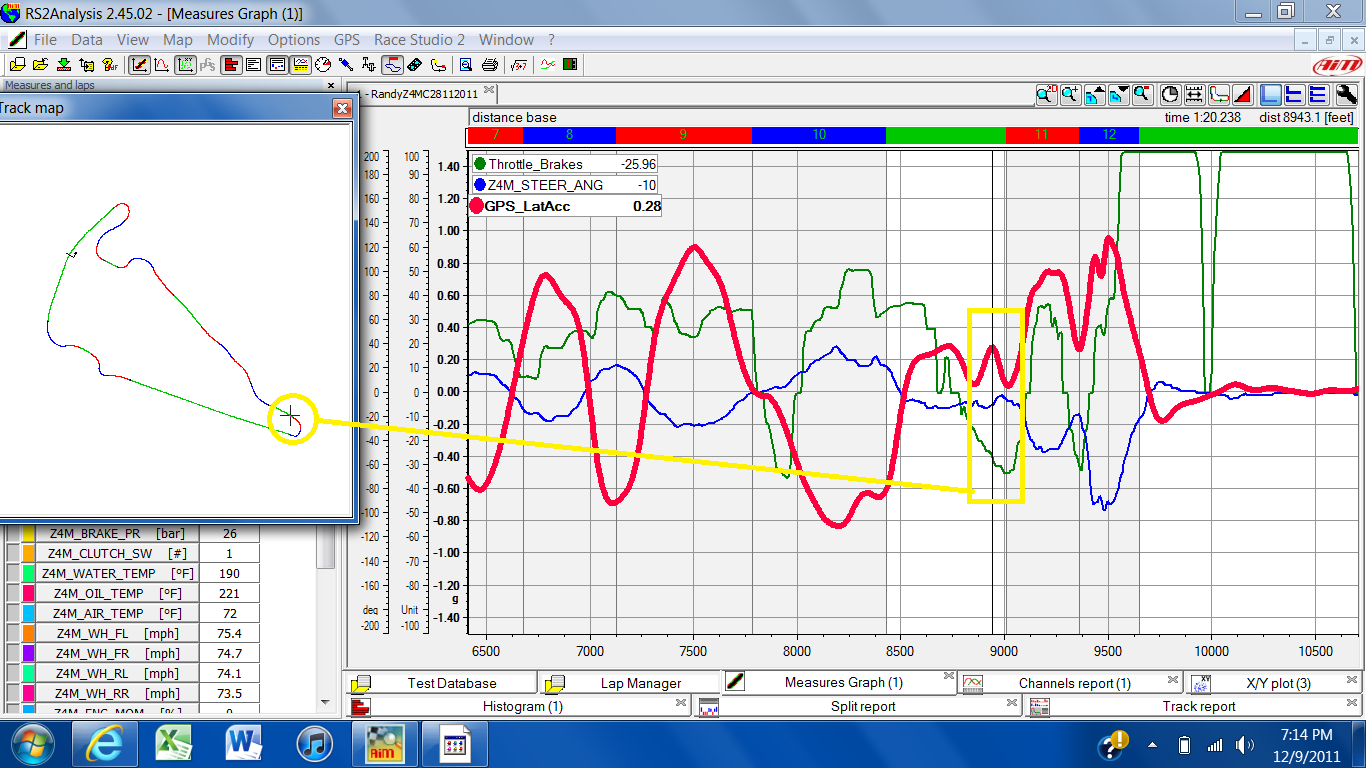Screen dimensions: 1366x768
Task: Open the Measures Graph toolbar icon with pencil
Action: tap(140, 65)
